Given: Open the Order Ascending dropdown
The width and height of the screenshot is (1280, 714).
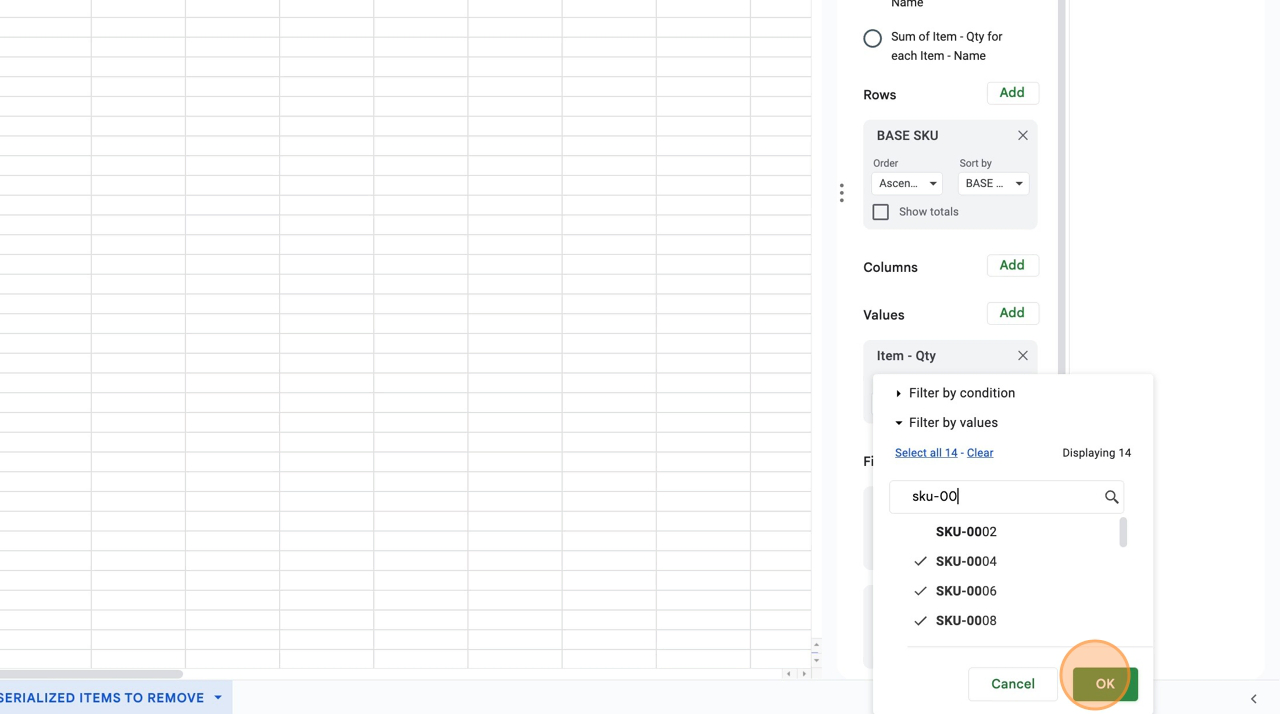Looking at the screenshot, I should 906,184.
